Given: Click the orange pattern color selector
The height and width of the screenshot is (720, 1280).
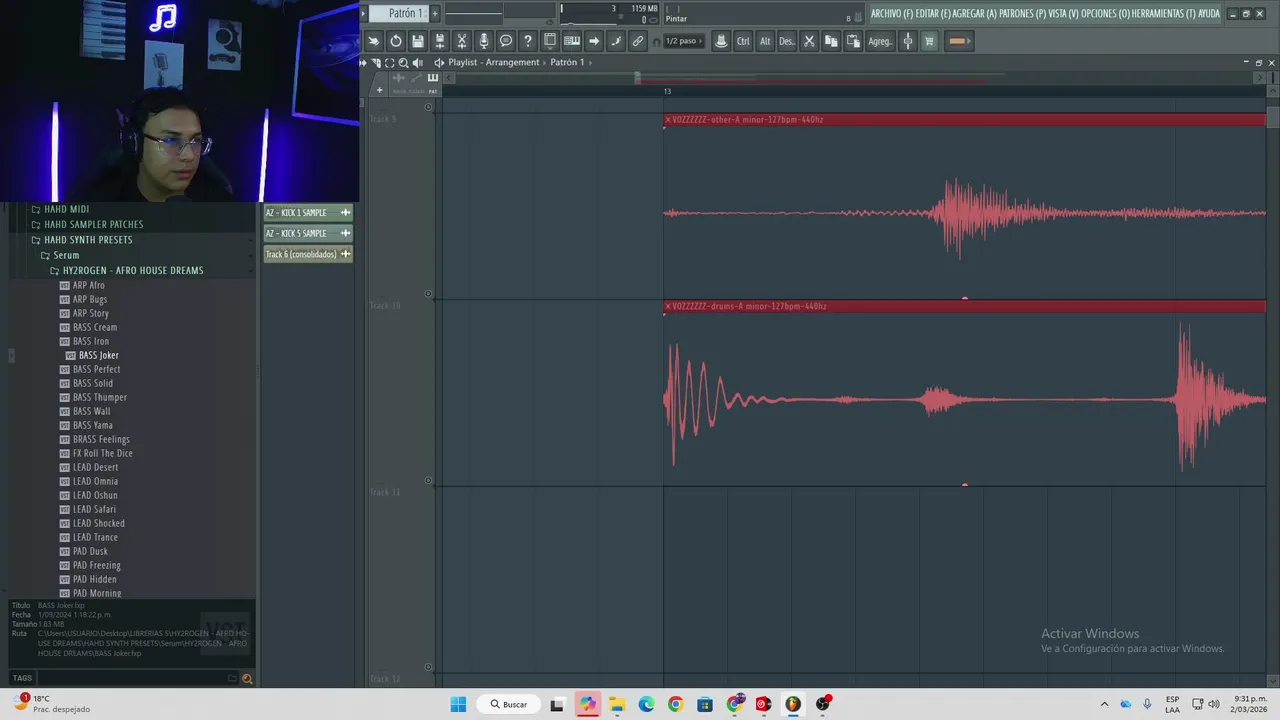Looking at the screenshot, I should (x=957, y=41).
